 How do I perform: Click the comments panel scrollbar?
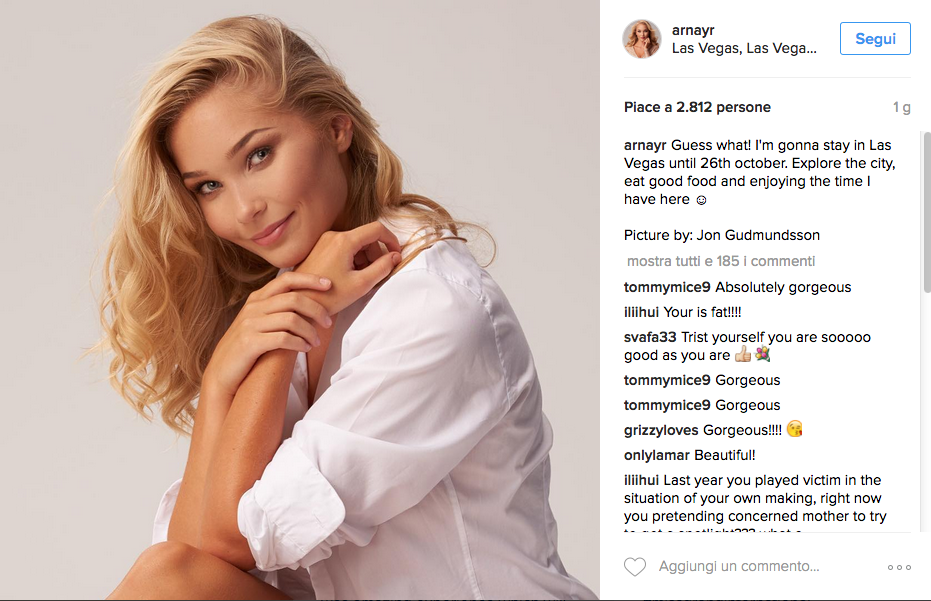[x=927, y=212]
